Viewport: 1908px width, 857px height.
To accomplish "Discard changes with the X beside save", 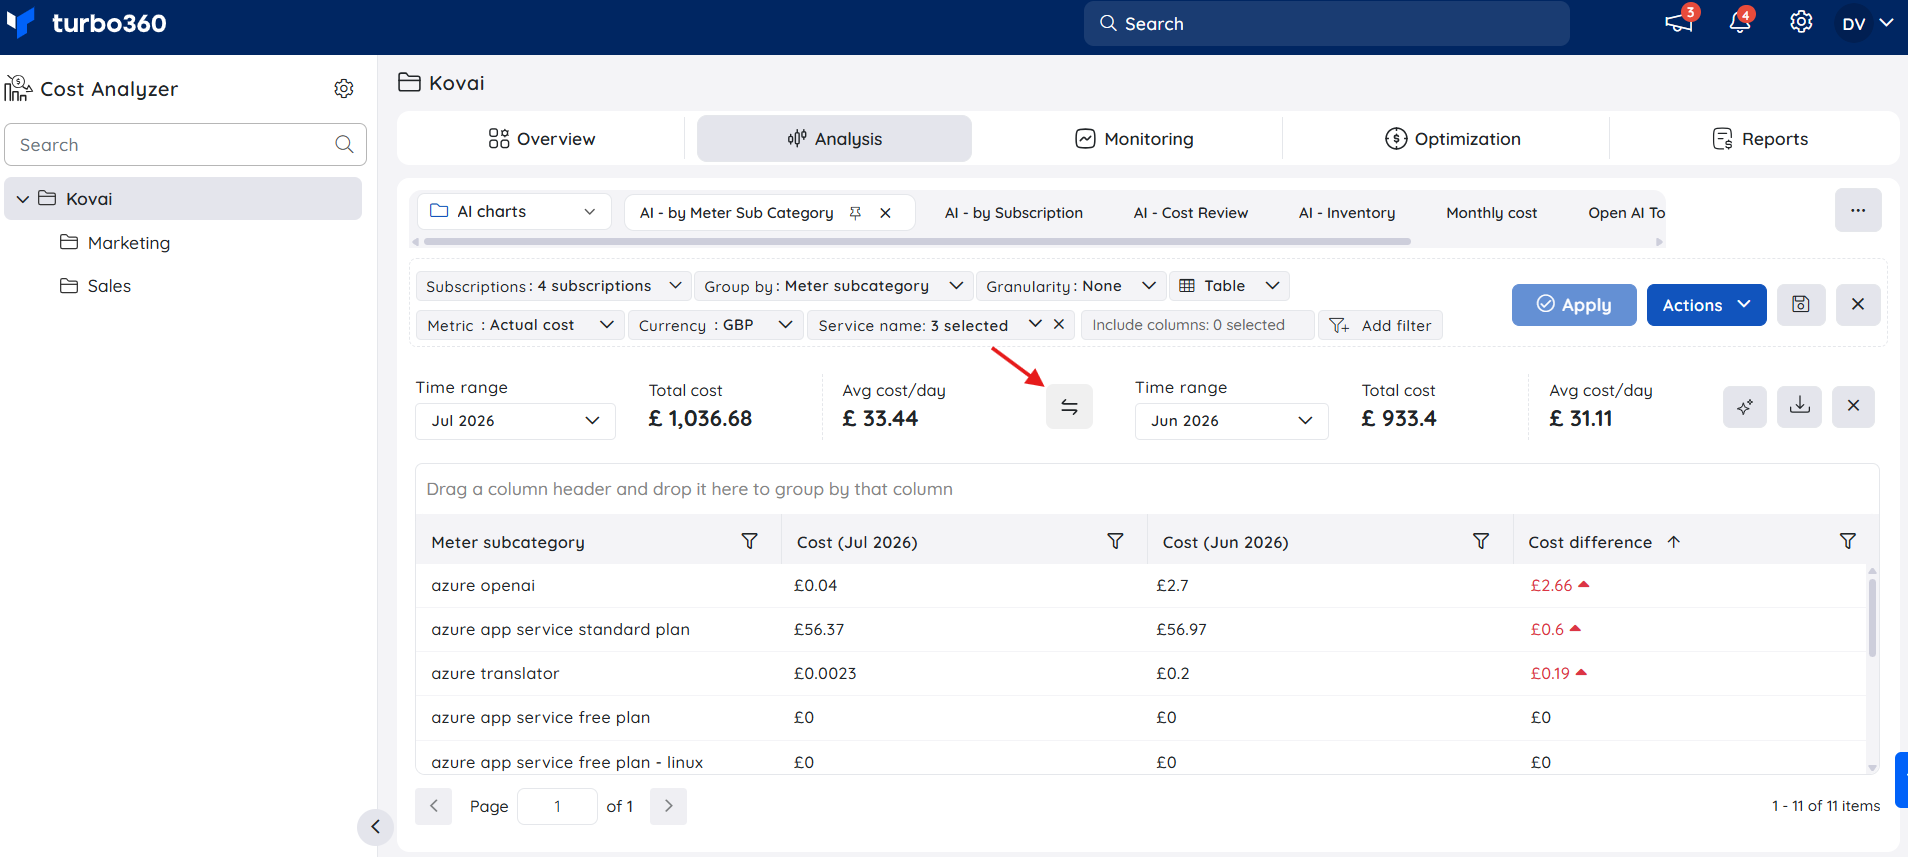I will click(1858, 305).
